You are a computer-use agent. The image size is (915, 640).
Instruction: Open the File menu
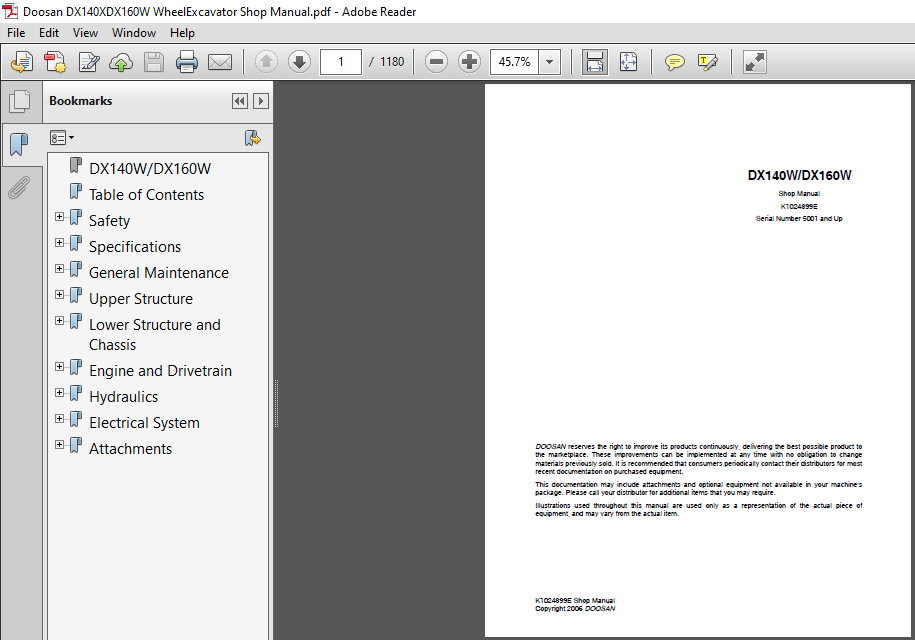16,33
